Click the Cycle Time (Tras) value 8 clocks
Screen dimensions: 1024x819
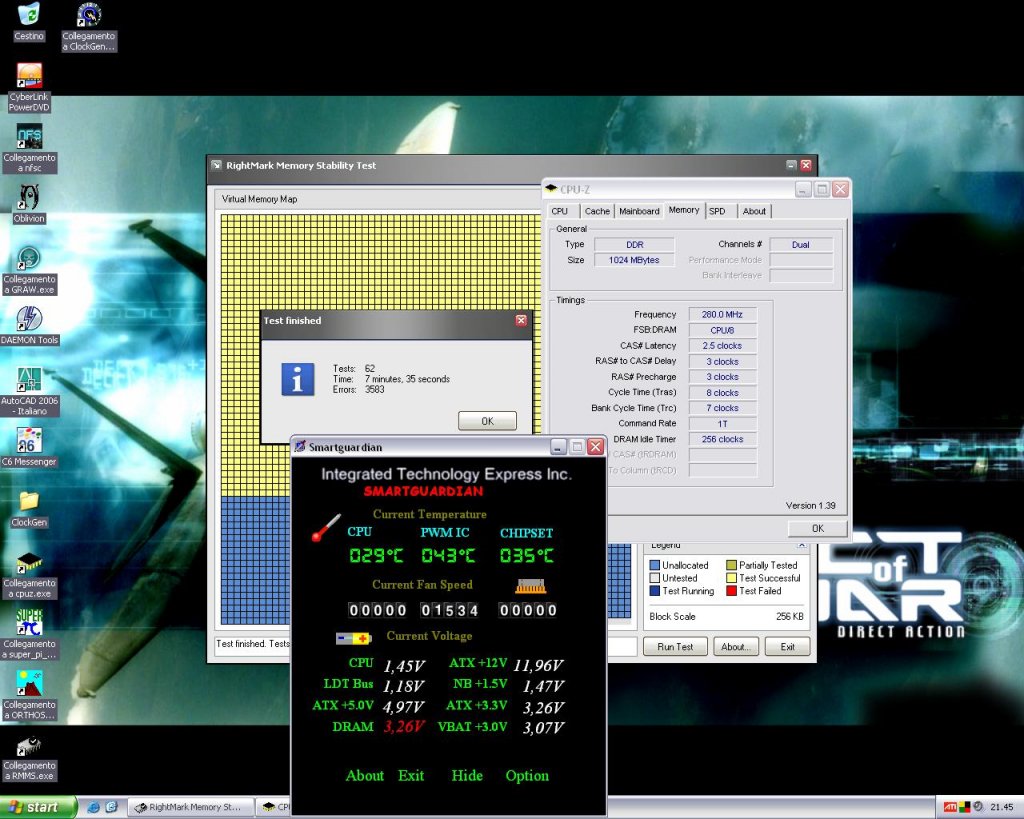point(722,393)
